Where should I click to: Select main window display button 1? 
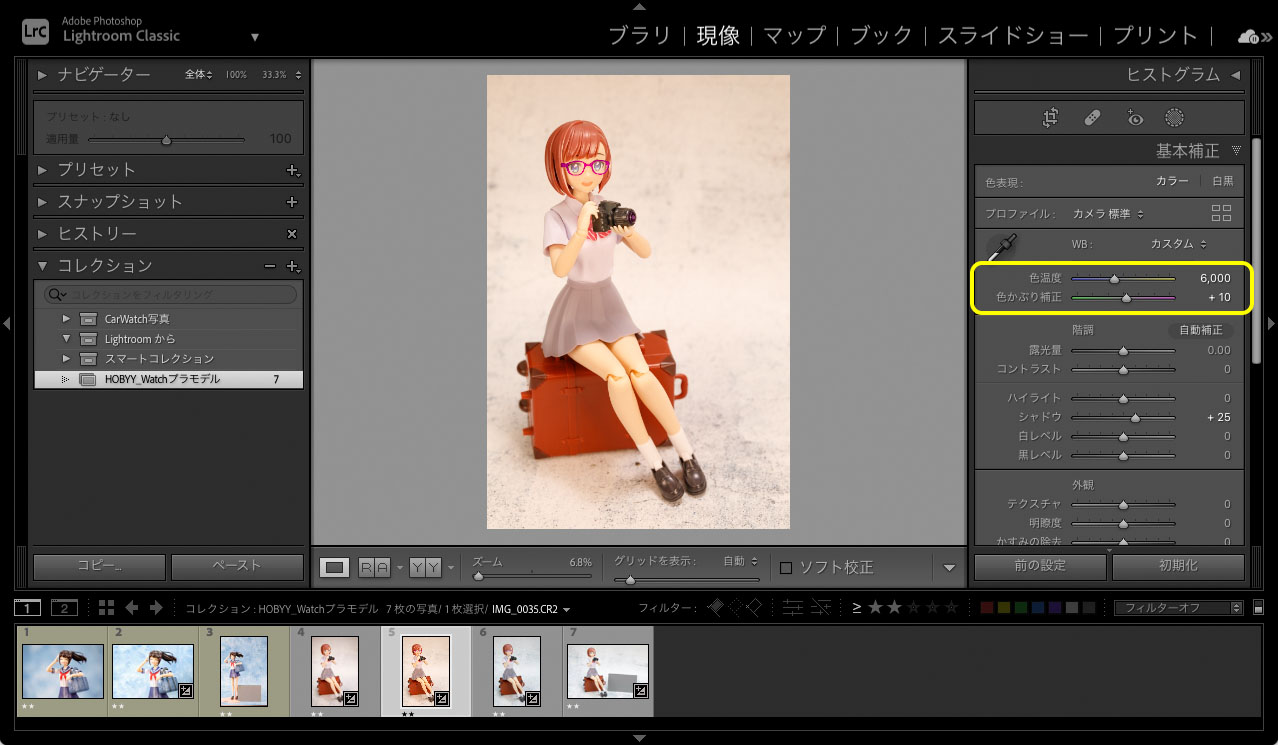click(29, 608)
